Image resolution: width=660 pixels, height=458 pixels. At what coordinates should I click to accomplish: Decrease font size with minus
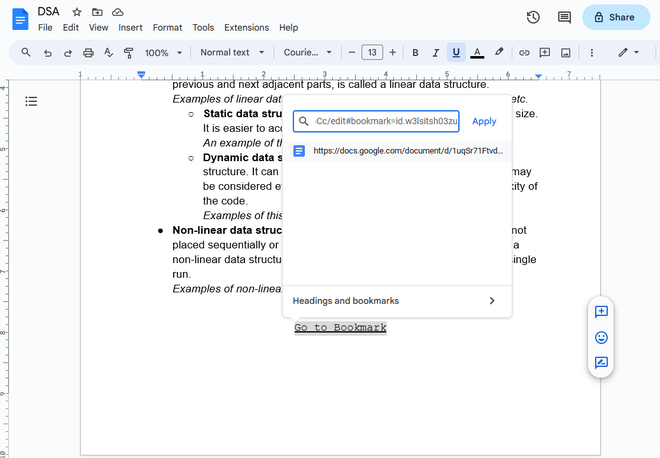click(x=352, y=53)
